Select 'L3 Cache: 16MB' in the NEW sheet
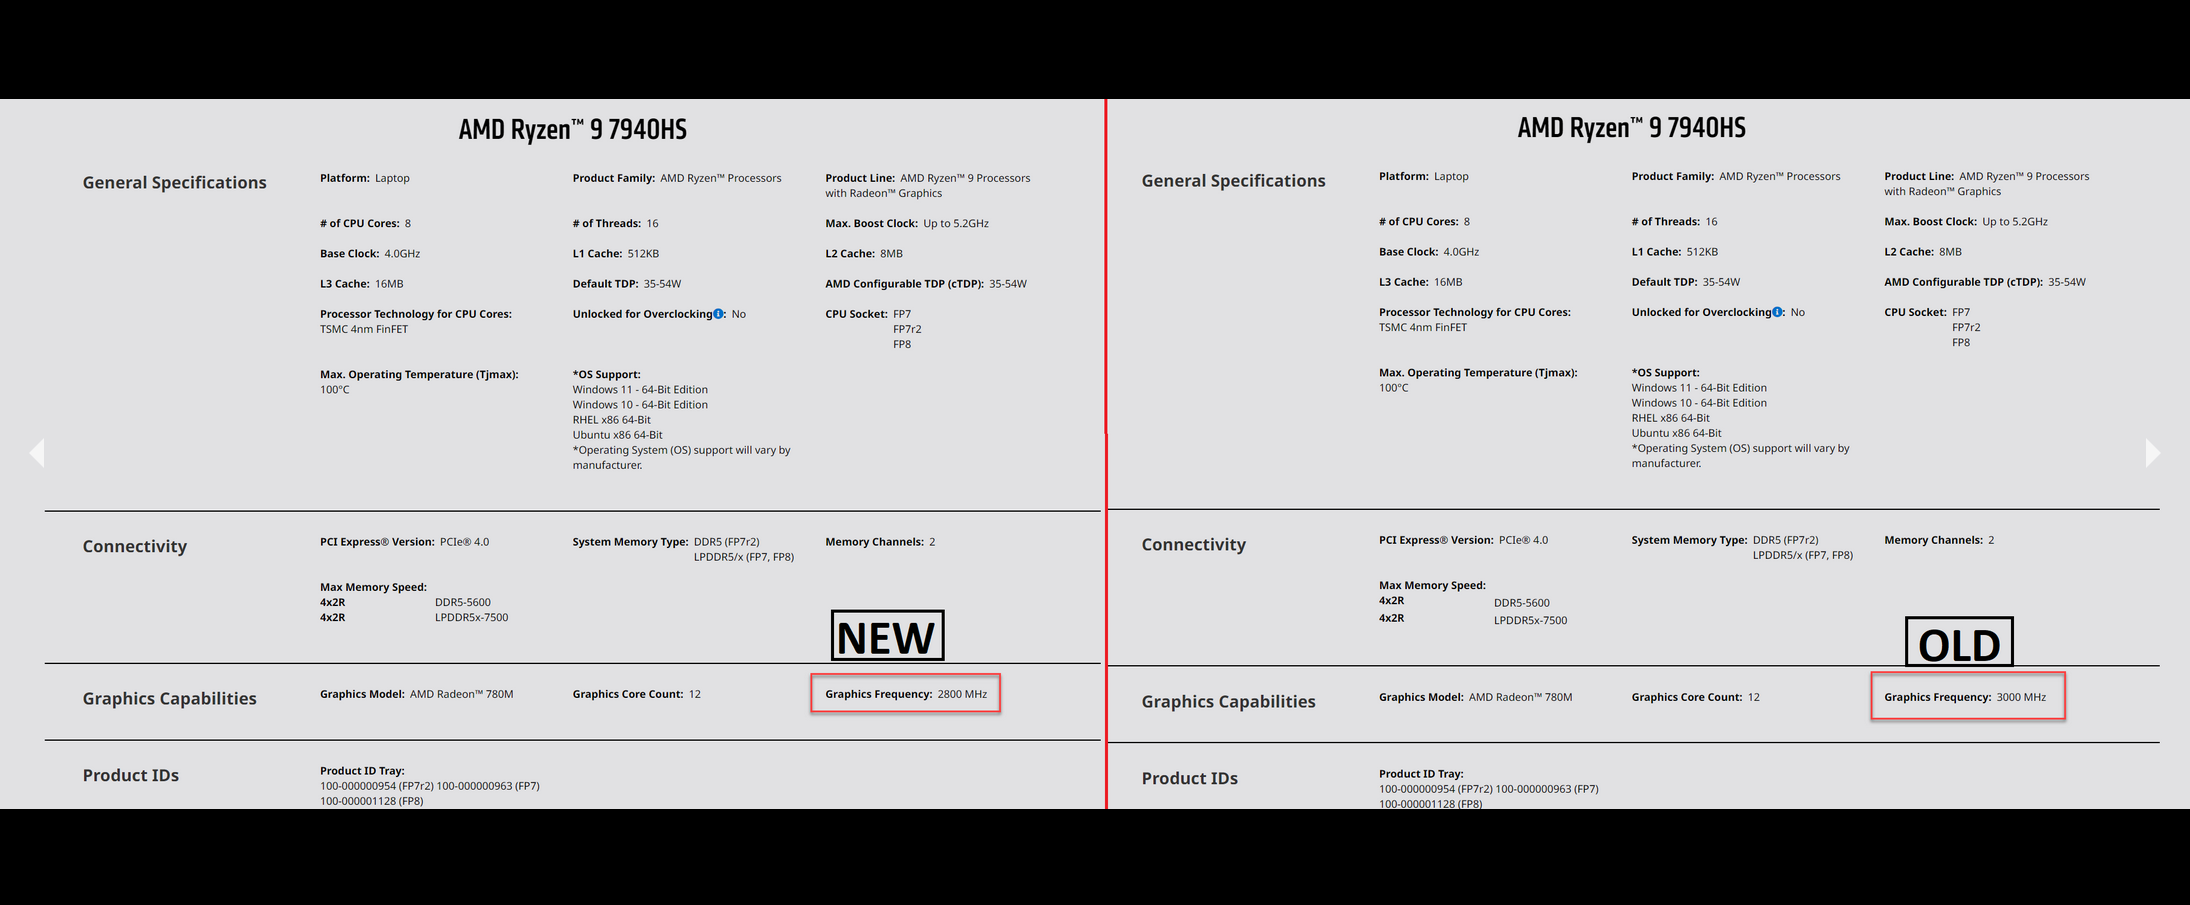2190x905 pixels. tap(362, 283)
